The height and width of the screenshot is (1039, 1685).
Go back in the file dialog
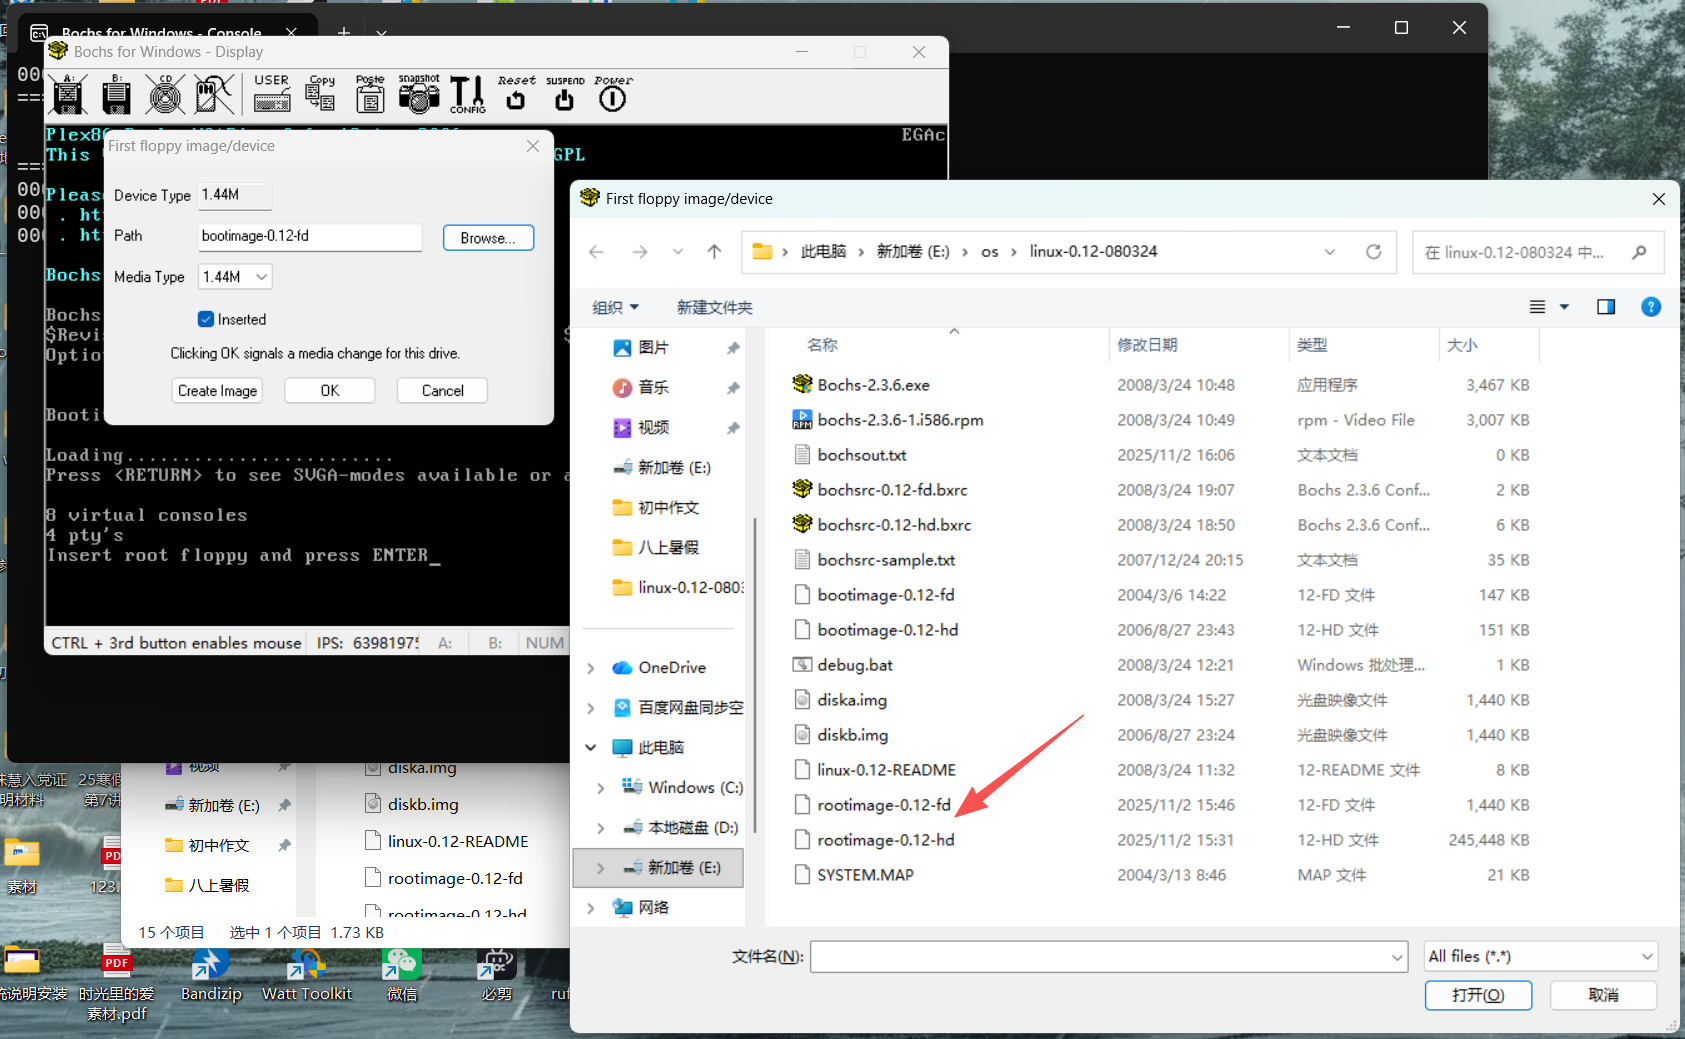click(597, 252)
